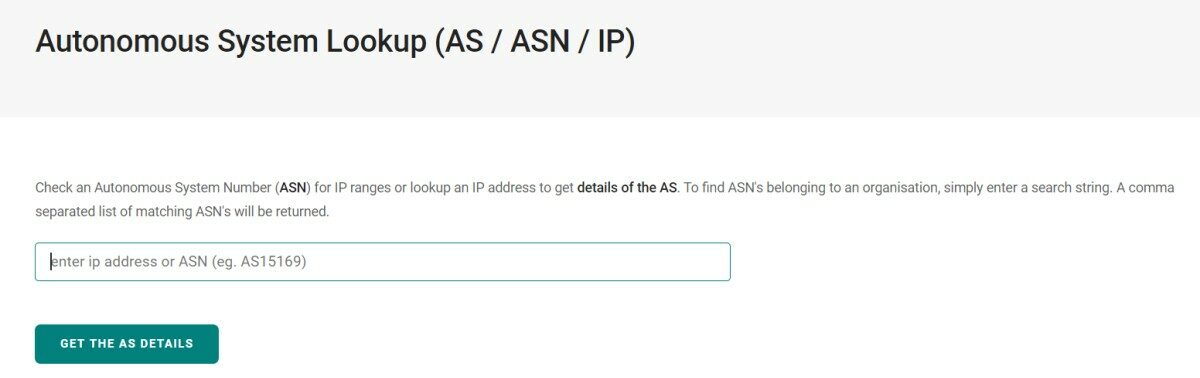Click the GET THE AS DETAILS button

pos(127,344)
